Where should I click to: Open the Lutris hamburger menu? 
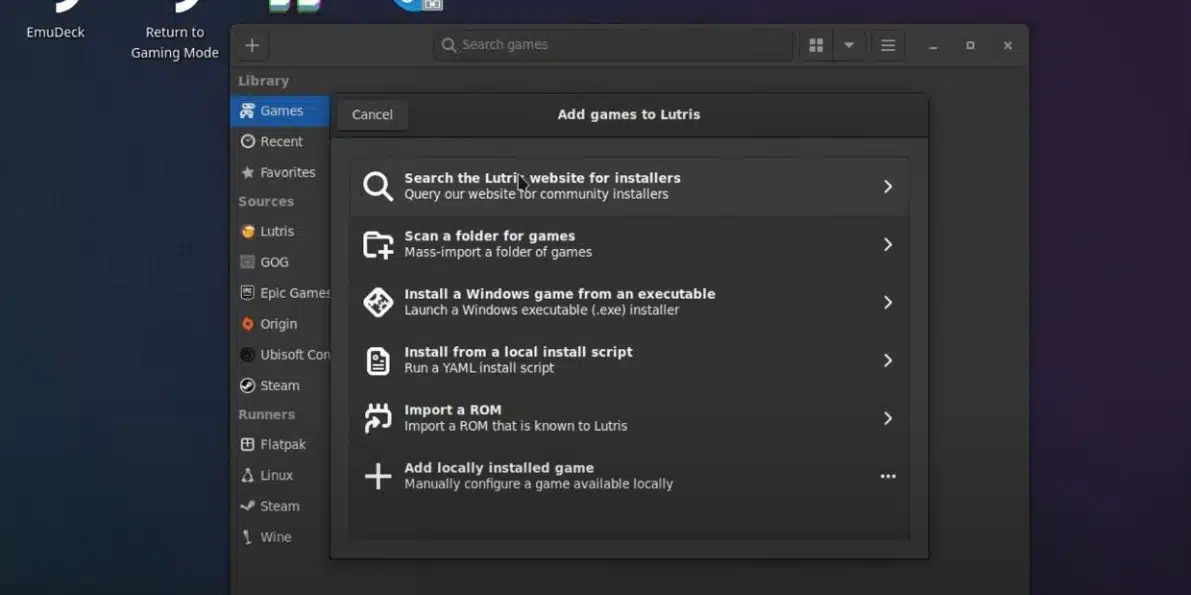[888, 46]
